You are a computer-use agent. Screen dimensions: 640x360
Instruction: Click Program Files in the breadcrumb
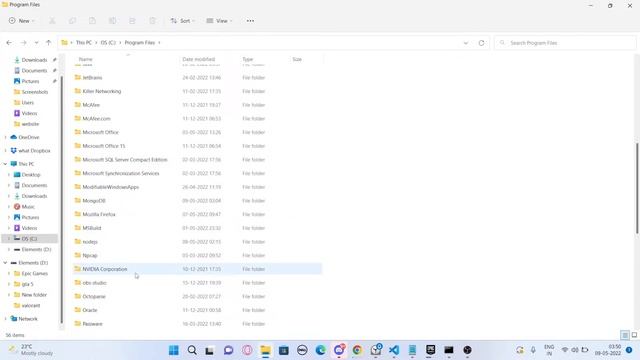[140, 42]
